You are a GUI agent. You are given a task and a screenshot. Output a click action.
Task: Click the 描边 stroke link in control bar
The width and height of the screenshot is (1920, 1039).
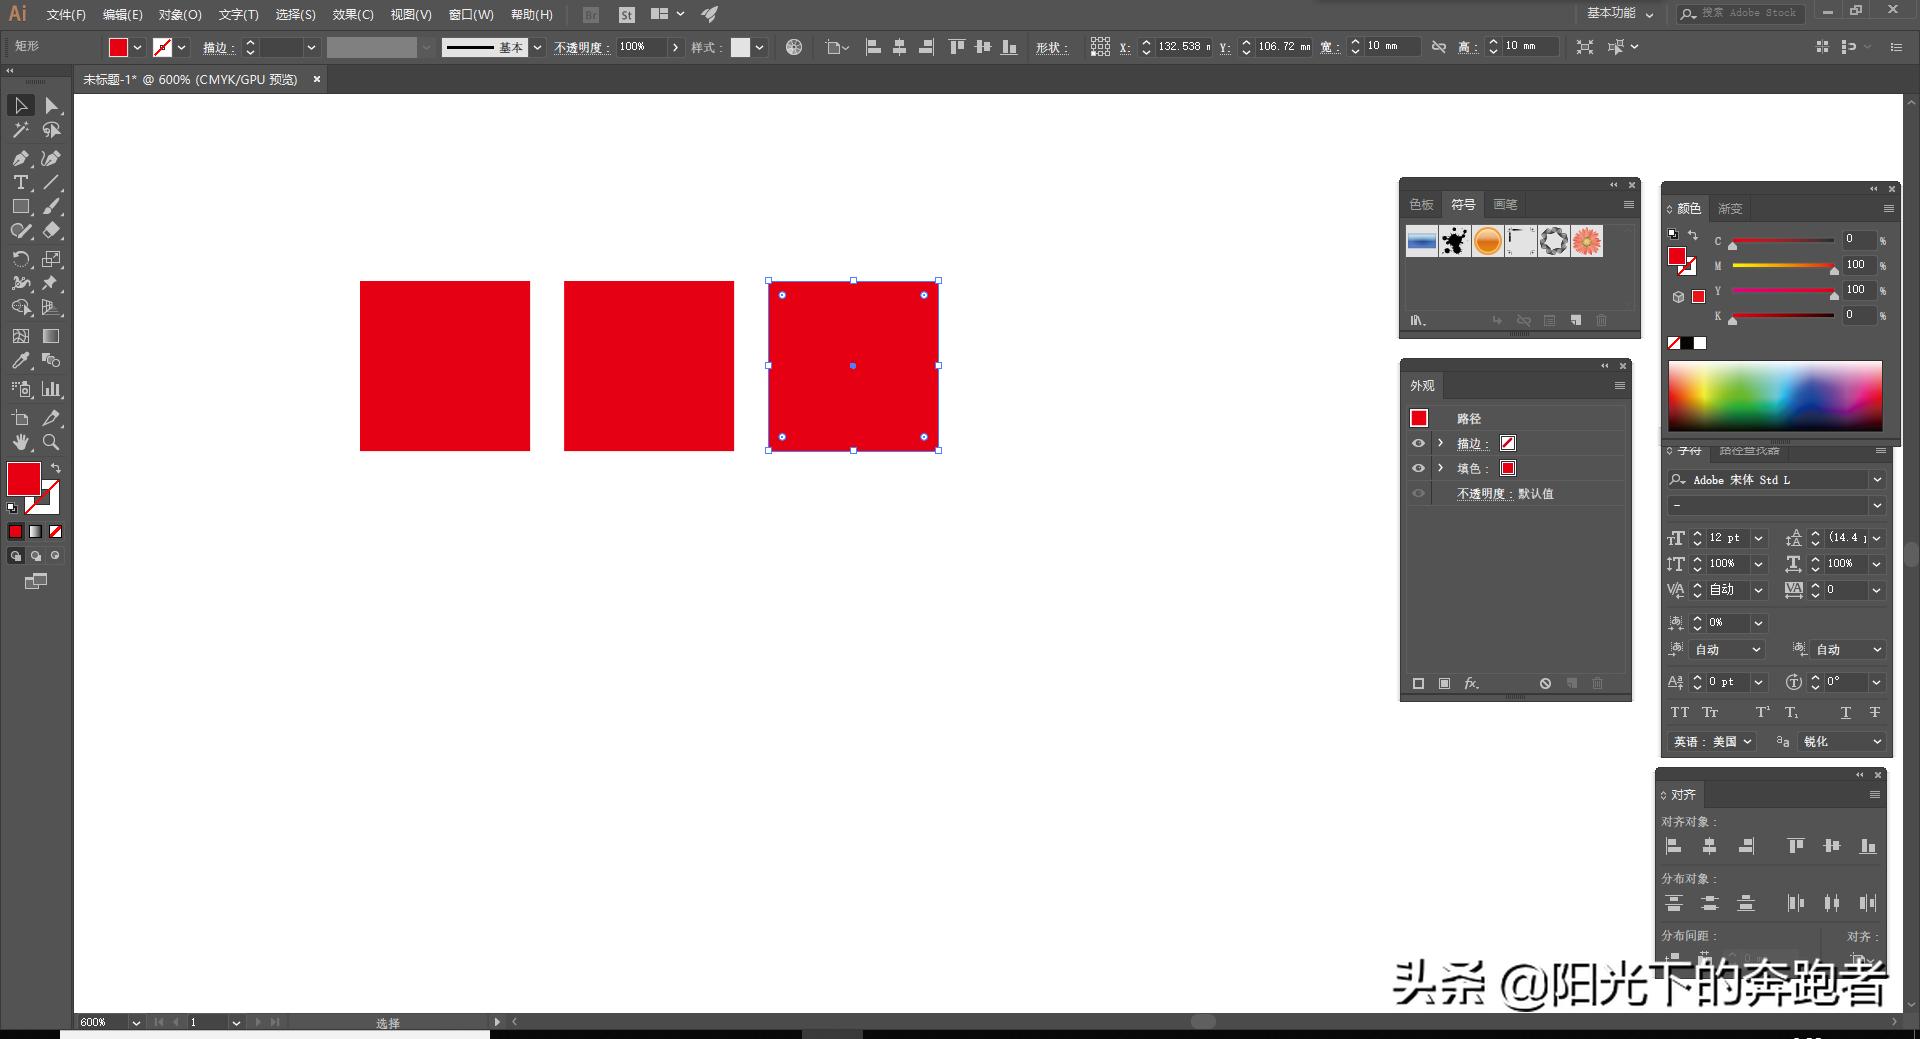[x=217, y=47]
